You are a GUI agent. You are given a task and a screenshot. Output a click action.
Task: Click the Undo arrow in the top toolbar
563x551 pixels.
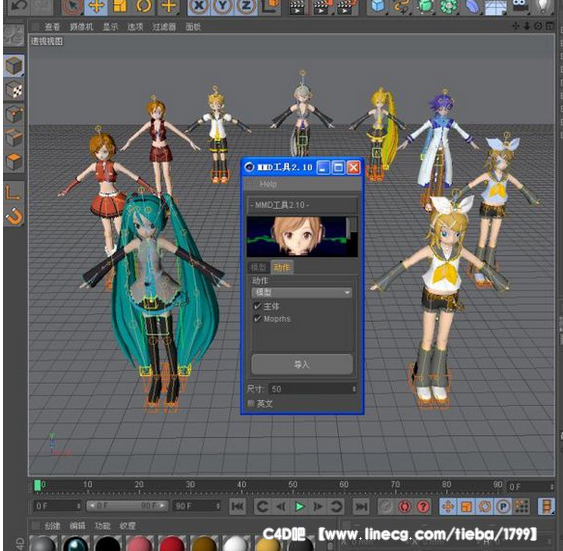pos(20,6)
